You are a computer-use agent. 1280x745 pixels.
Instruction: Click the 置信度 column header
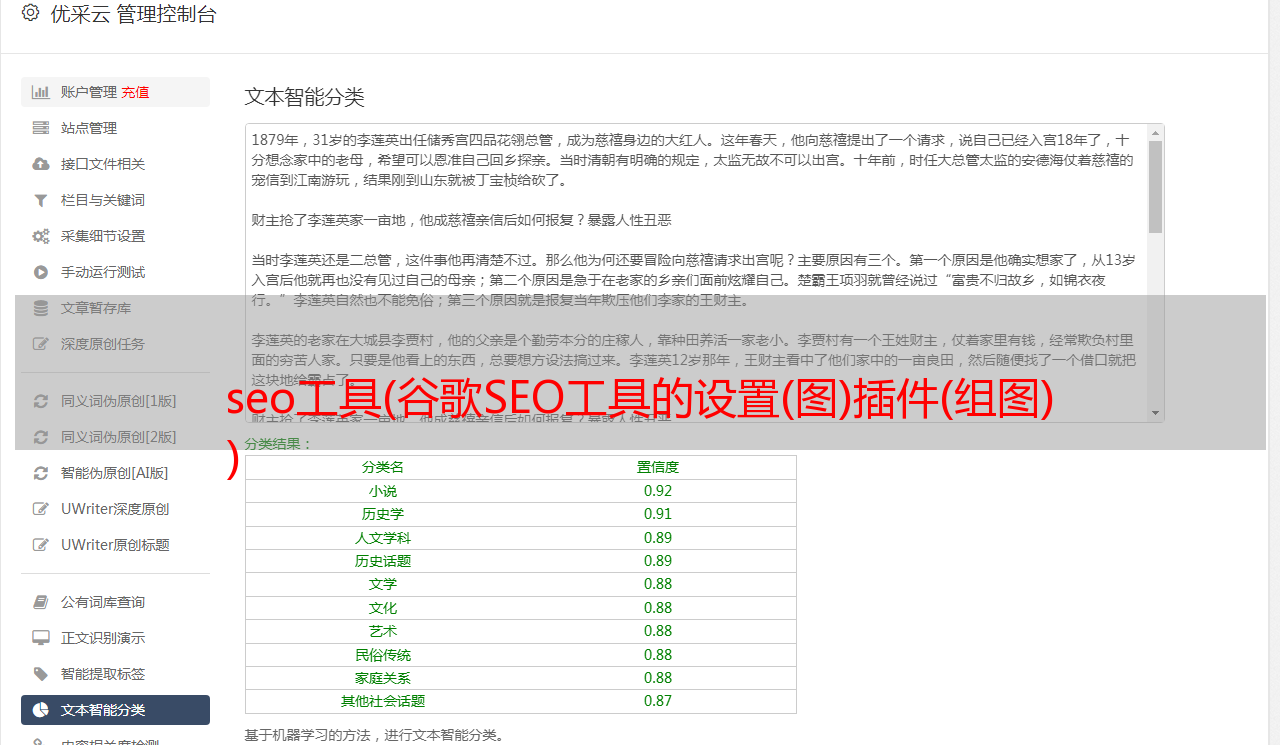point(658,467)
